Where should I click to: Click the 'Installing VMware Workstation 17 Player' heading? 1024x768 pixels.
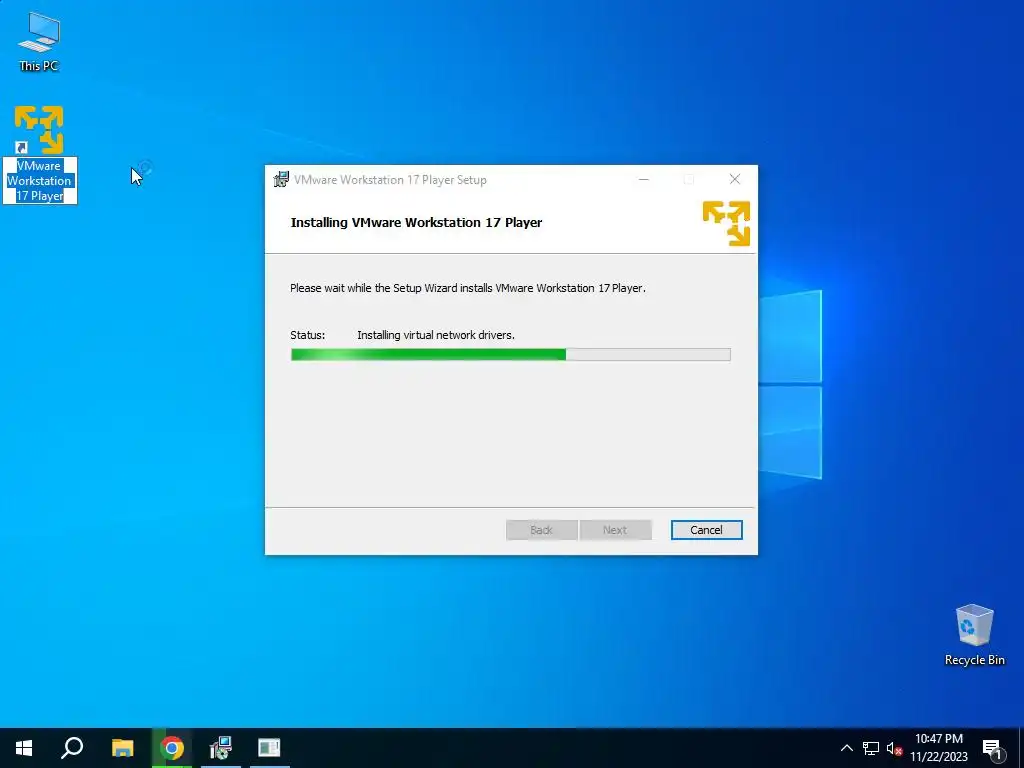416,223
